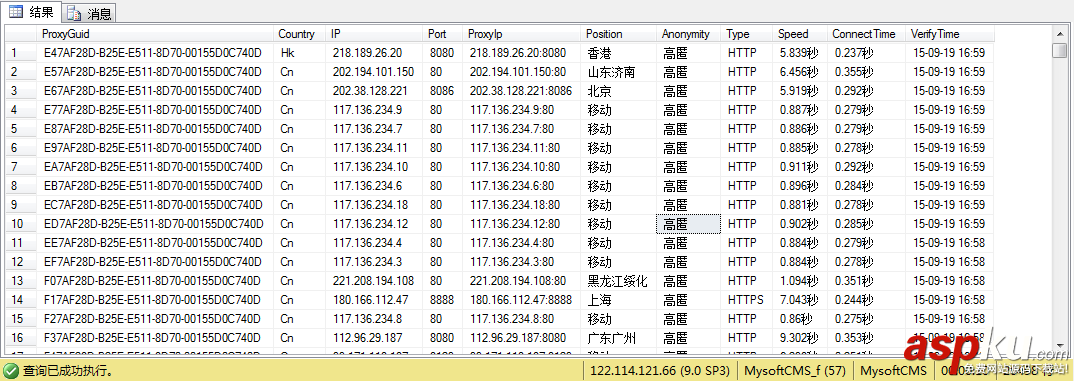Open the 消息 messages tab
This screenshot has width=1074, height=381.
[89, 13]
